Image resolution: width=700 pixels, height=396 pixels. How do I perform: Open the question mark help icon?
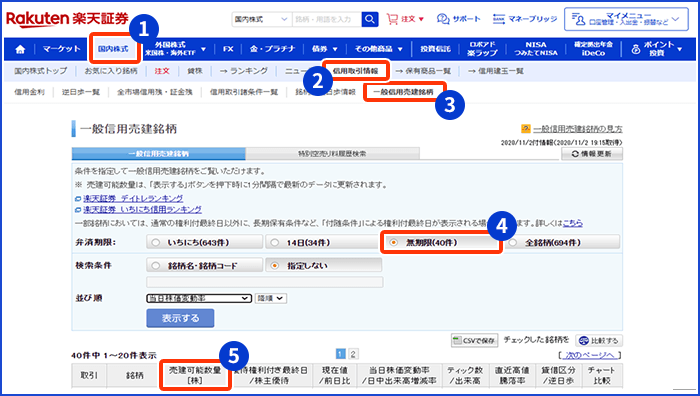click(526, 129)
